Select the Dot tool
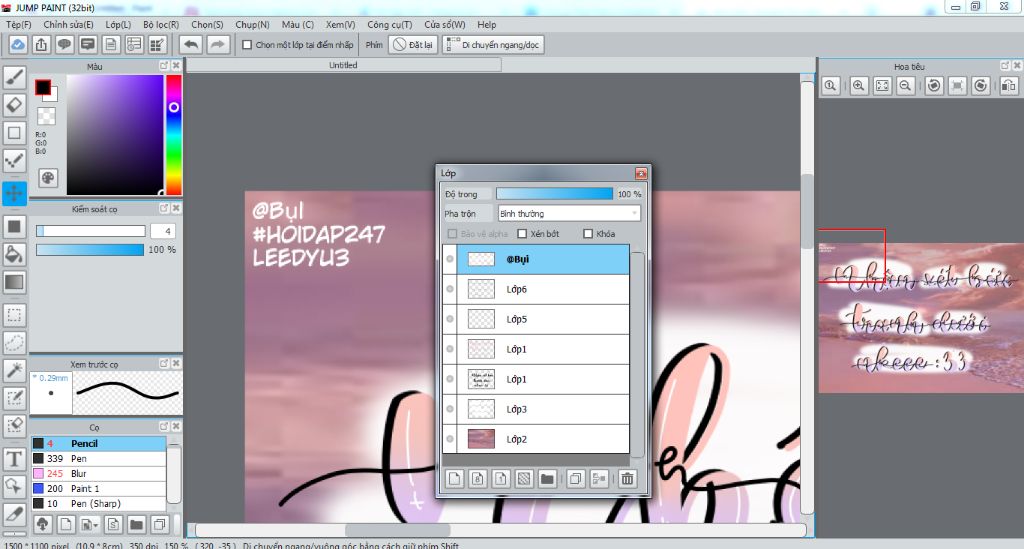Viewport: 1024px width, 549px height. coord(14,160)
